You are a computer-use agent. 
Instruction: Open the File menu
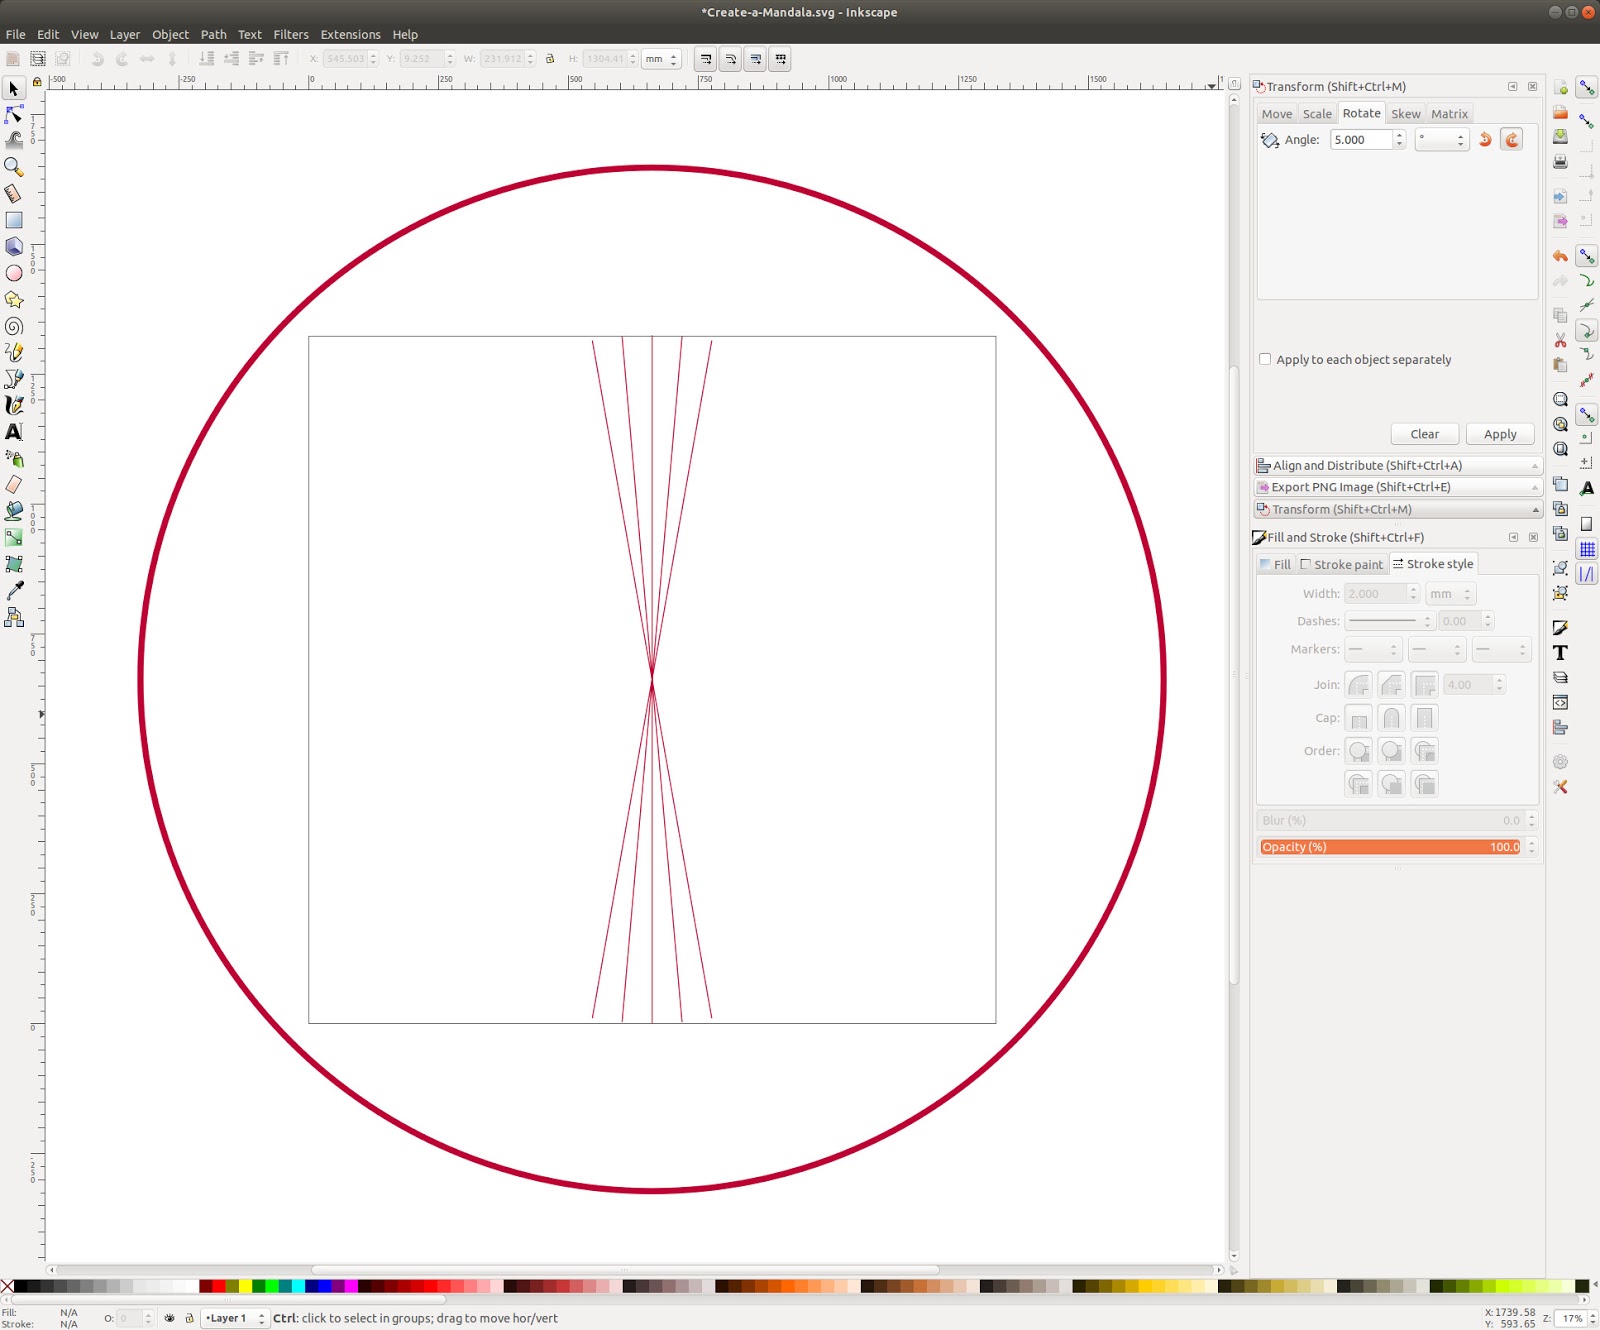coord(16,34)
